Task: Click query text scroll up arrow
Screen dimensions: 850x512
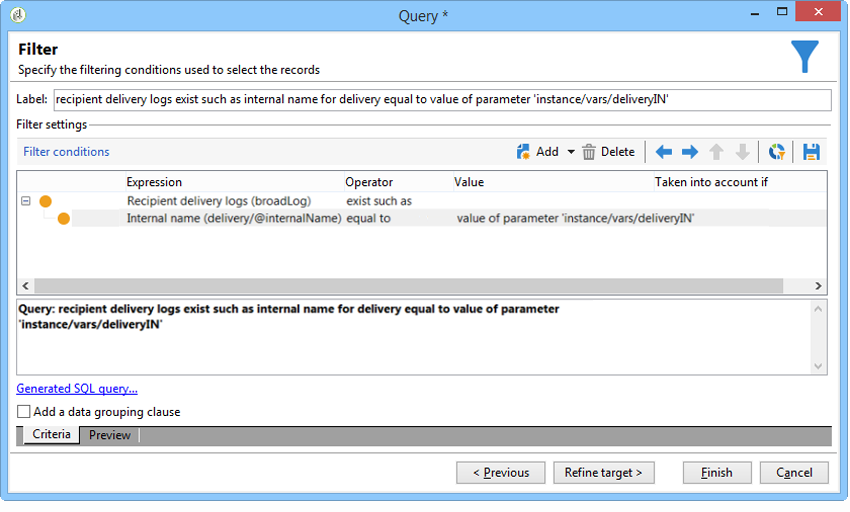Action: (818, 309)
